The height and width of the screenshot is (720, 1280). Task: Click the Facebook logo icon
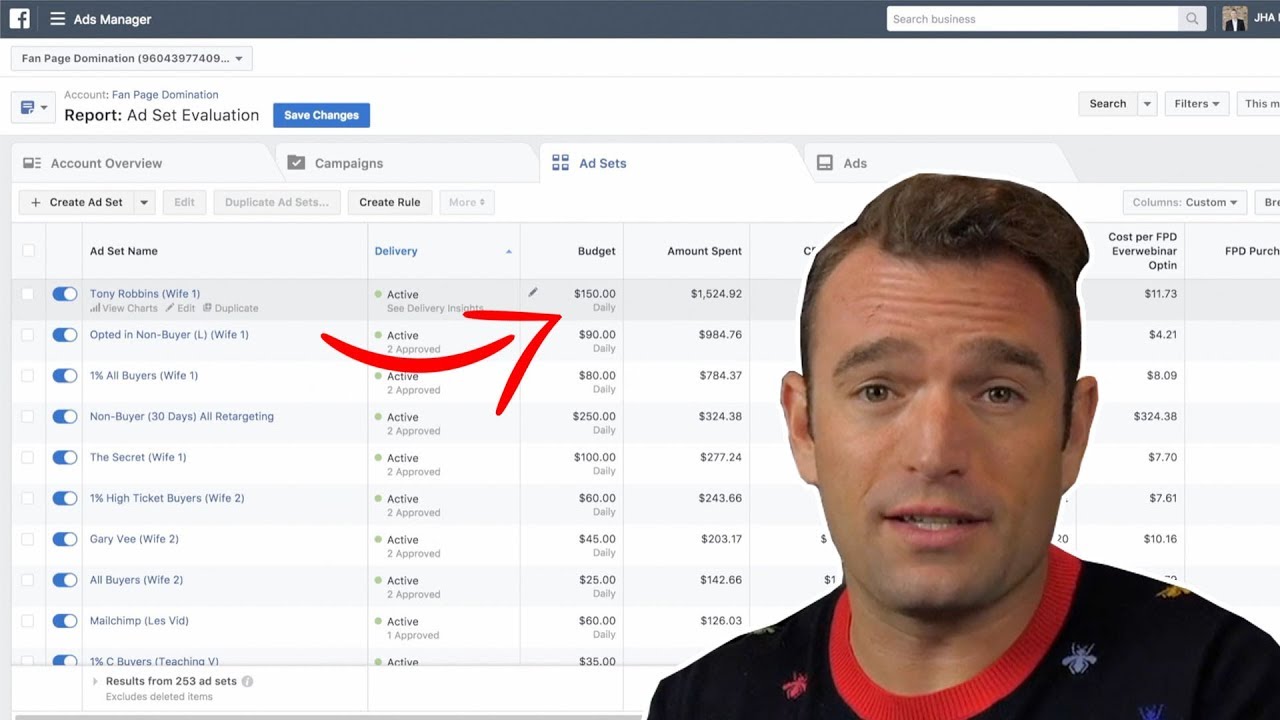click(19, 19)
